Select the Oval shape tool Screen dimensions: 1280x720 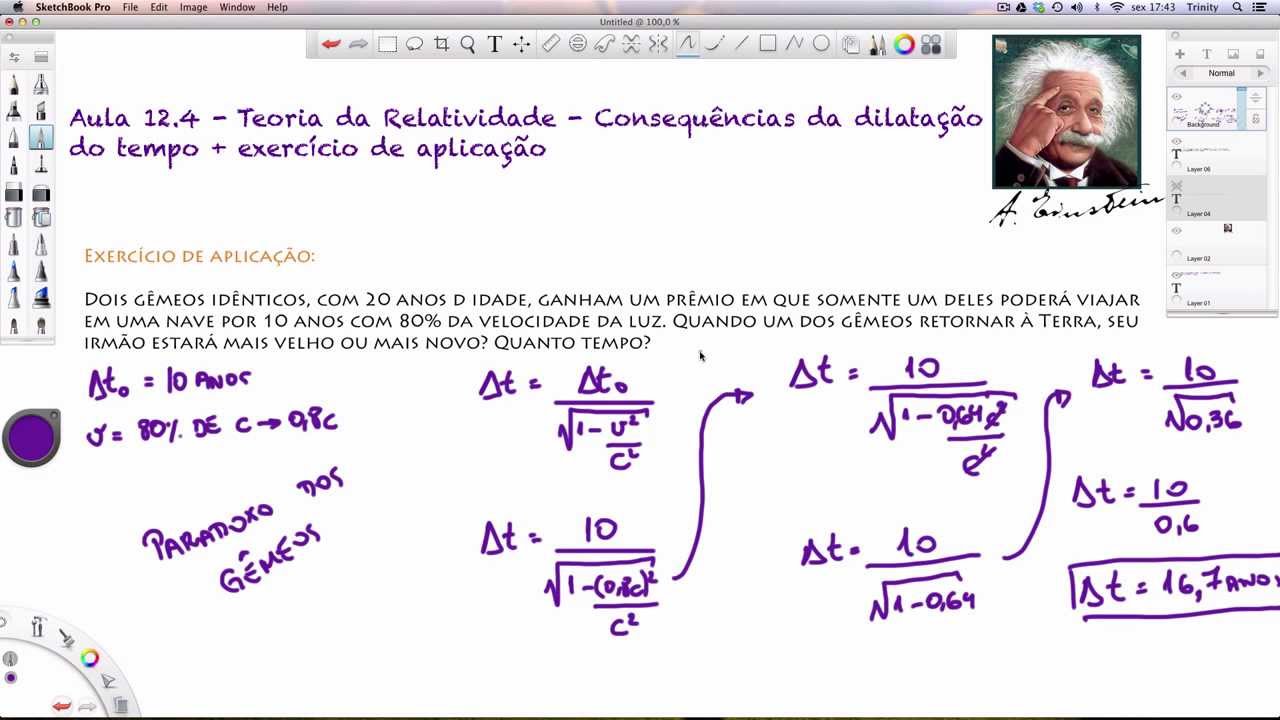(x=821, y=44)
